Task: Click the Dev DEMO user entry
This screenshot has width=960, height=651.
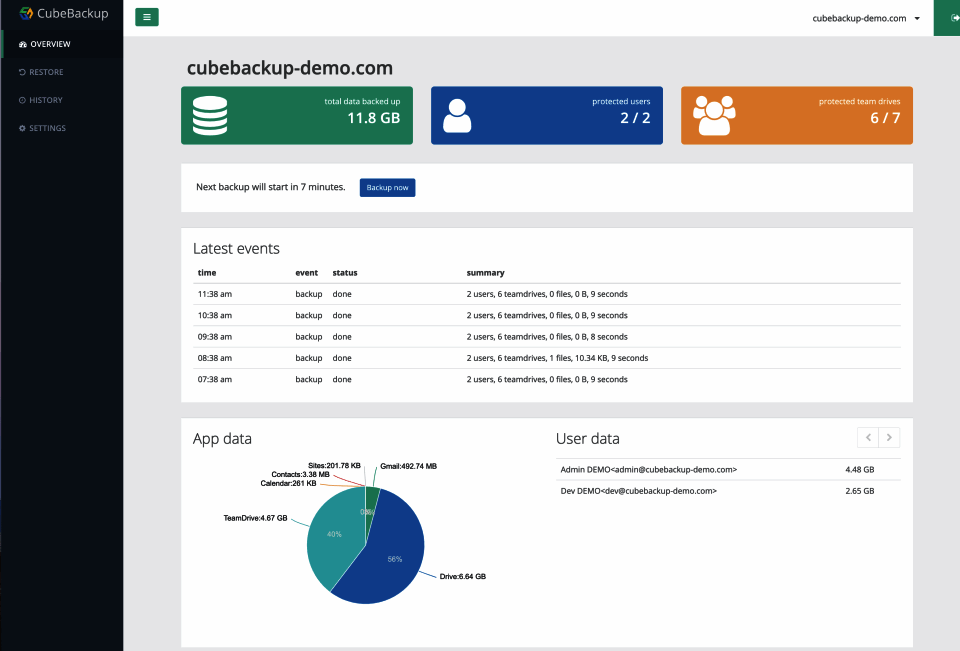Action: 640,491
